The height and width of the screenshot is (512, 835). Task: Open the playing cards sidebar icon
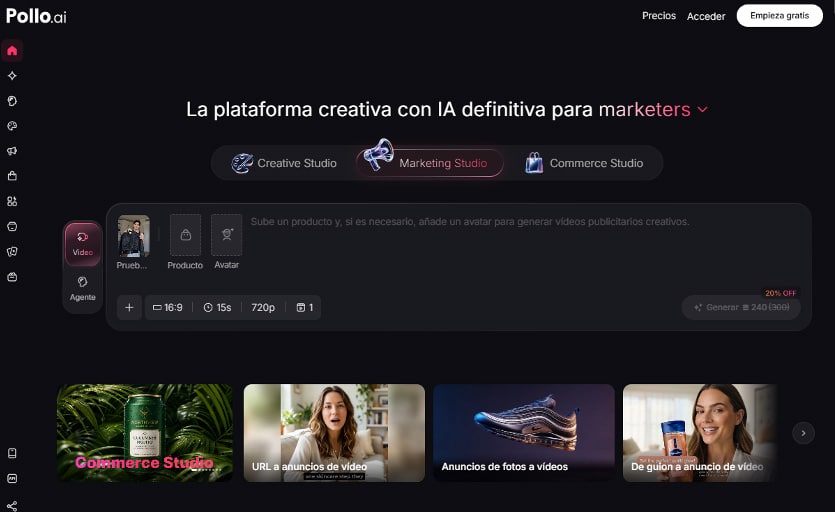click(x=12, y=251)
